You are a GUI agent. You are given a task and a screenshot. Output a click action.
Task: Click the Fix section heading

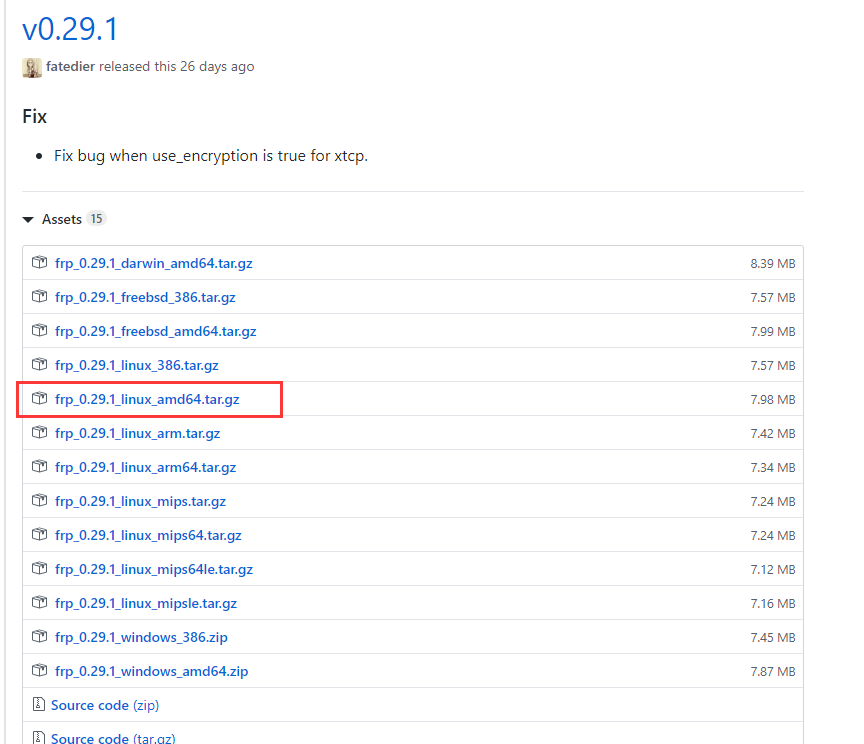35,117
